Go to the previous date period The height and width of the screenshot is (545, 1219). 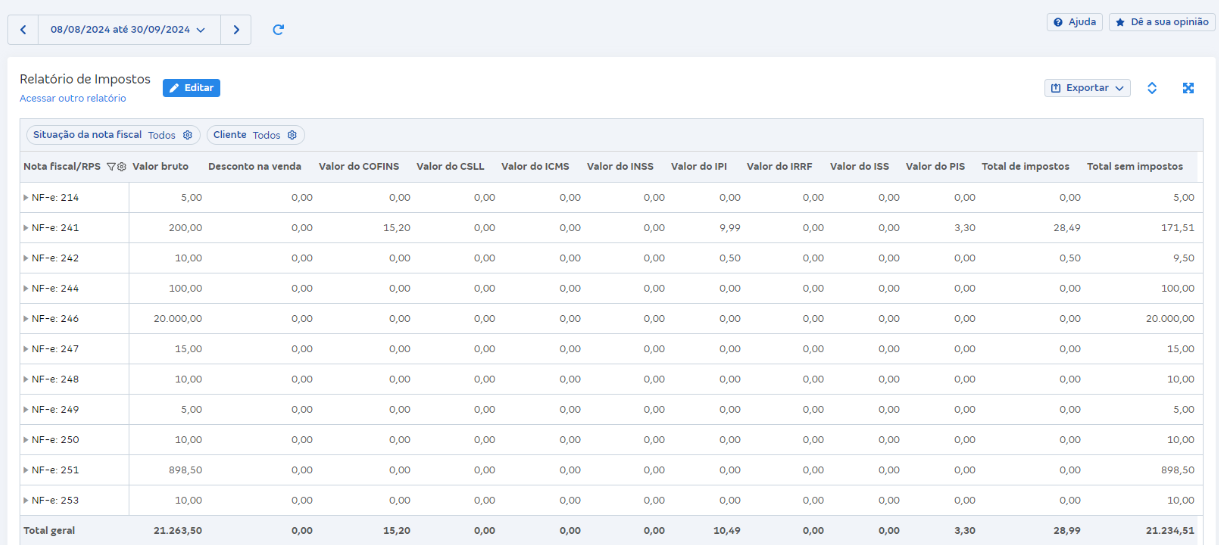point(23,30)
